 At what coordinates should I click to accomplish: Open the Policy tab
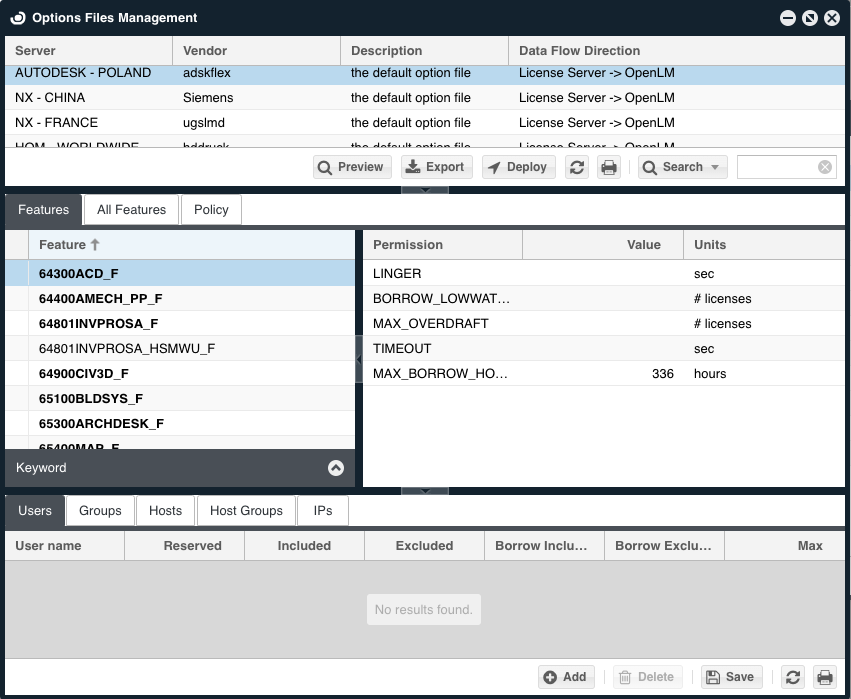pos(211,210)
